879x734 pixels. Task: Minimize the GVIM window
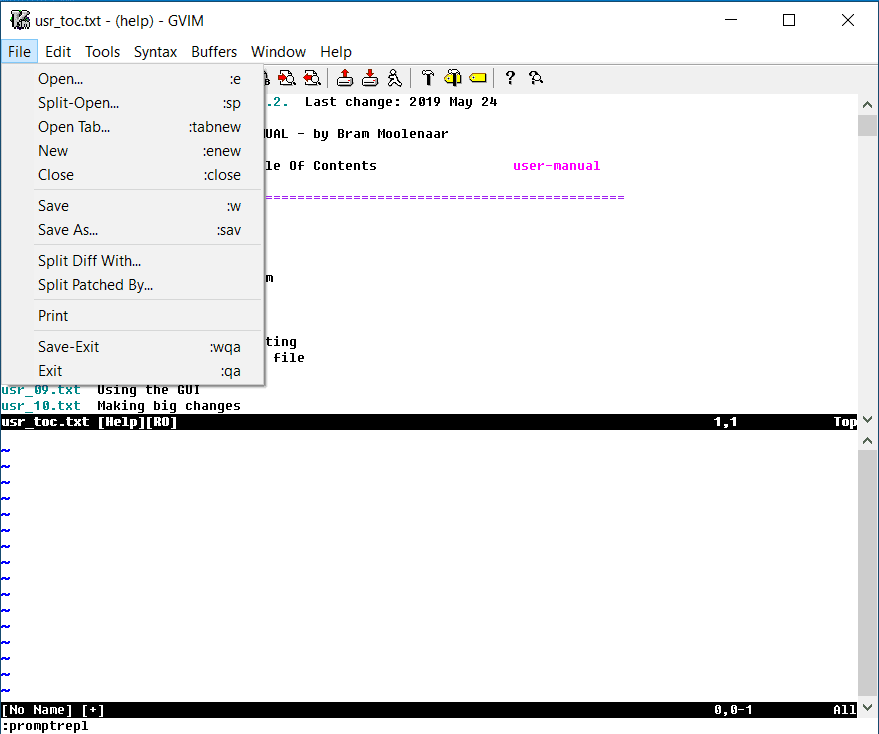[731, 20]
